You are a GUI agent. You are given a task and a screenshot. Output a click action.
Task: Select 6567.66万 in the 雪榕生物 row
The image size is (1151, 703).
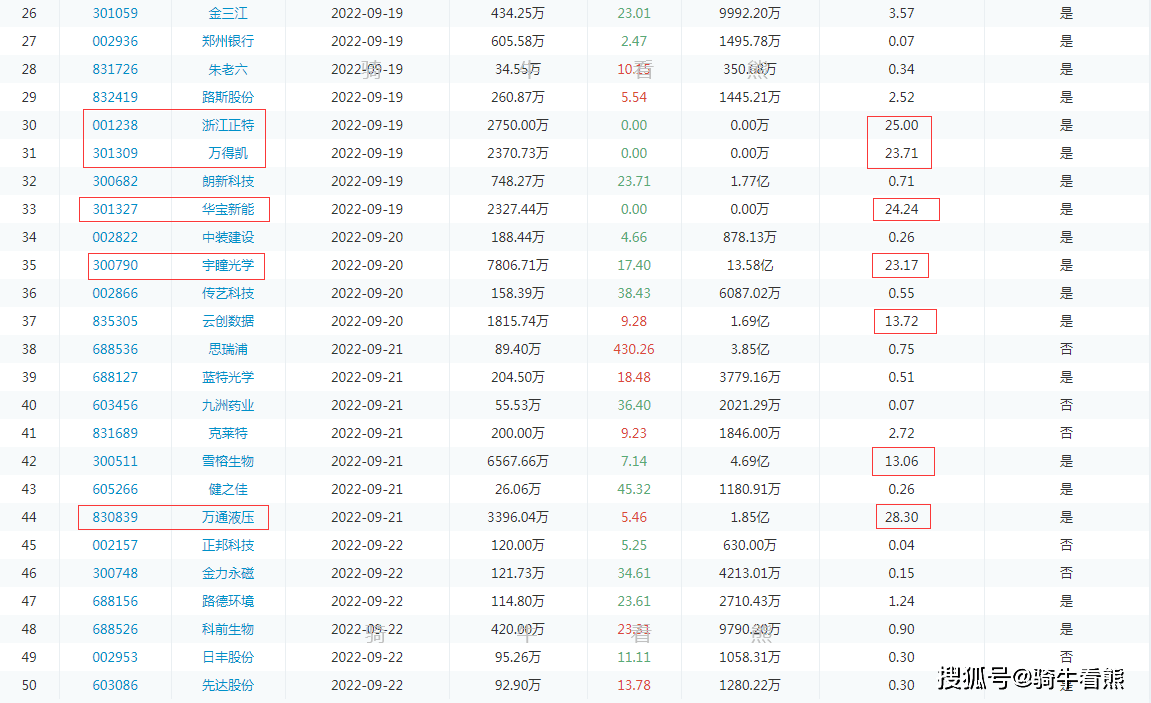click(x=518, y=461)
